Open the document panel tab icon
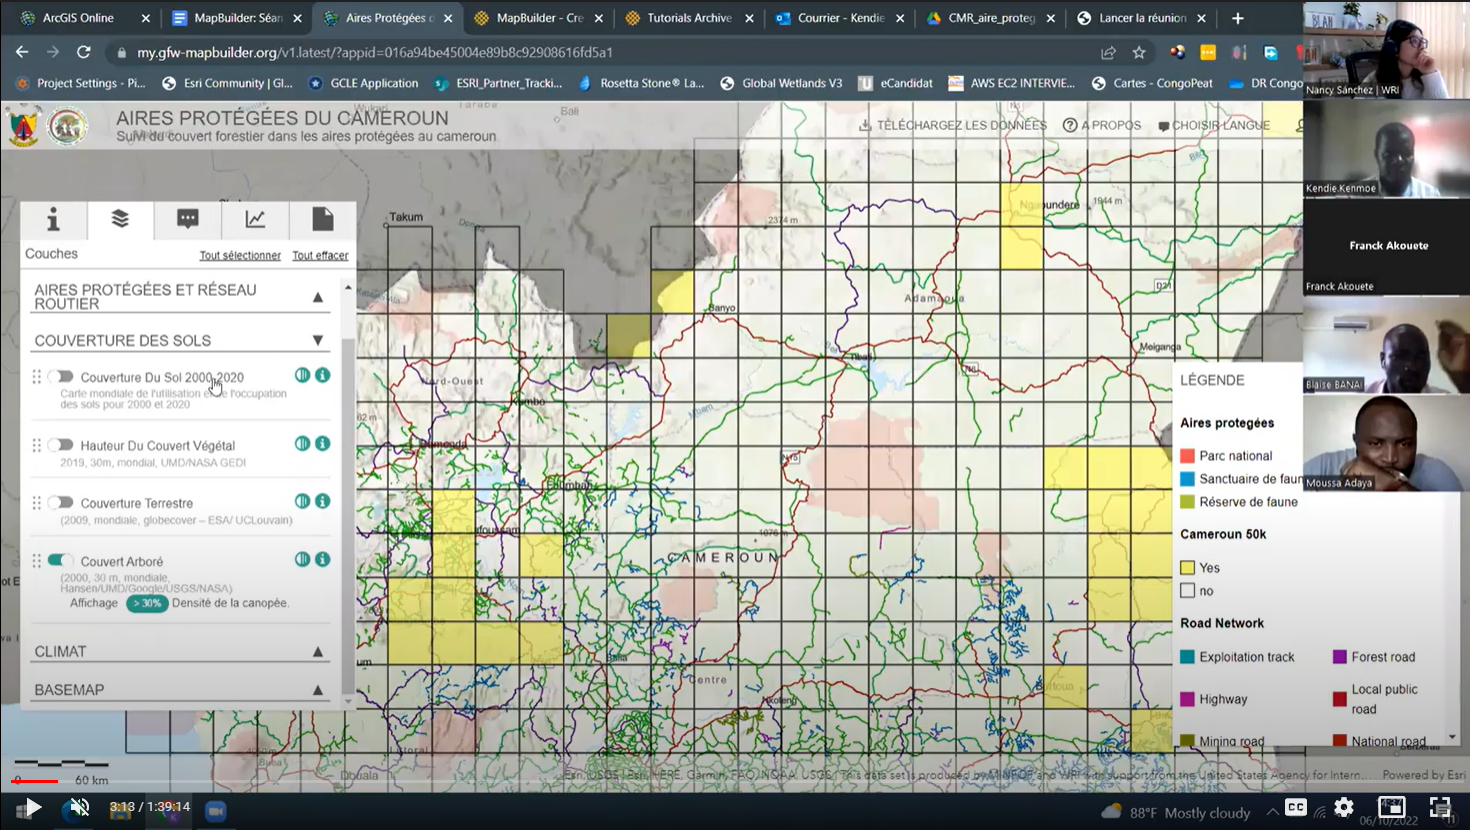The image size is (1470, 830). click(x=321, y=219)
